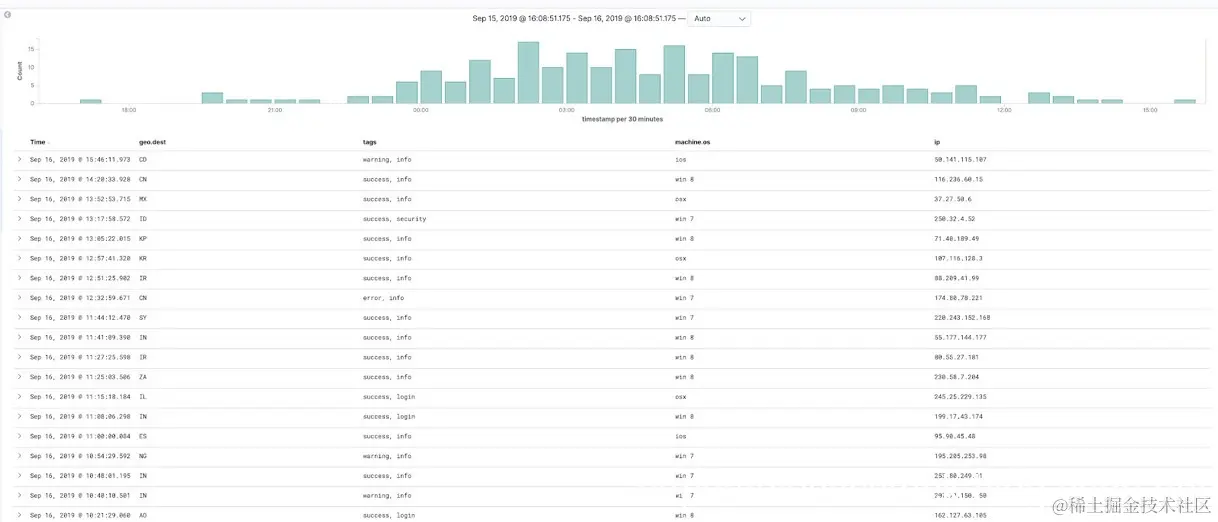
Task: Expand the document at 11:44:12.470
Action: coord(19,317)
